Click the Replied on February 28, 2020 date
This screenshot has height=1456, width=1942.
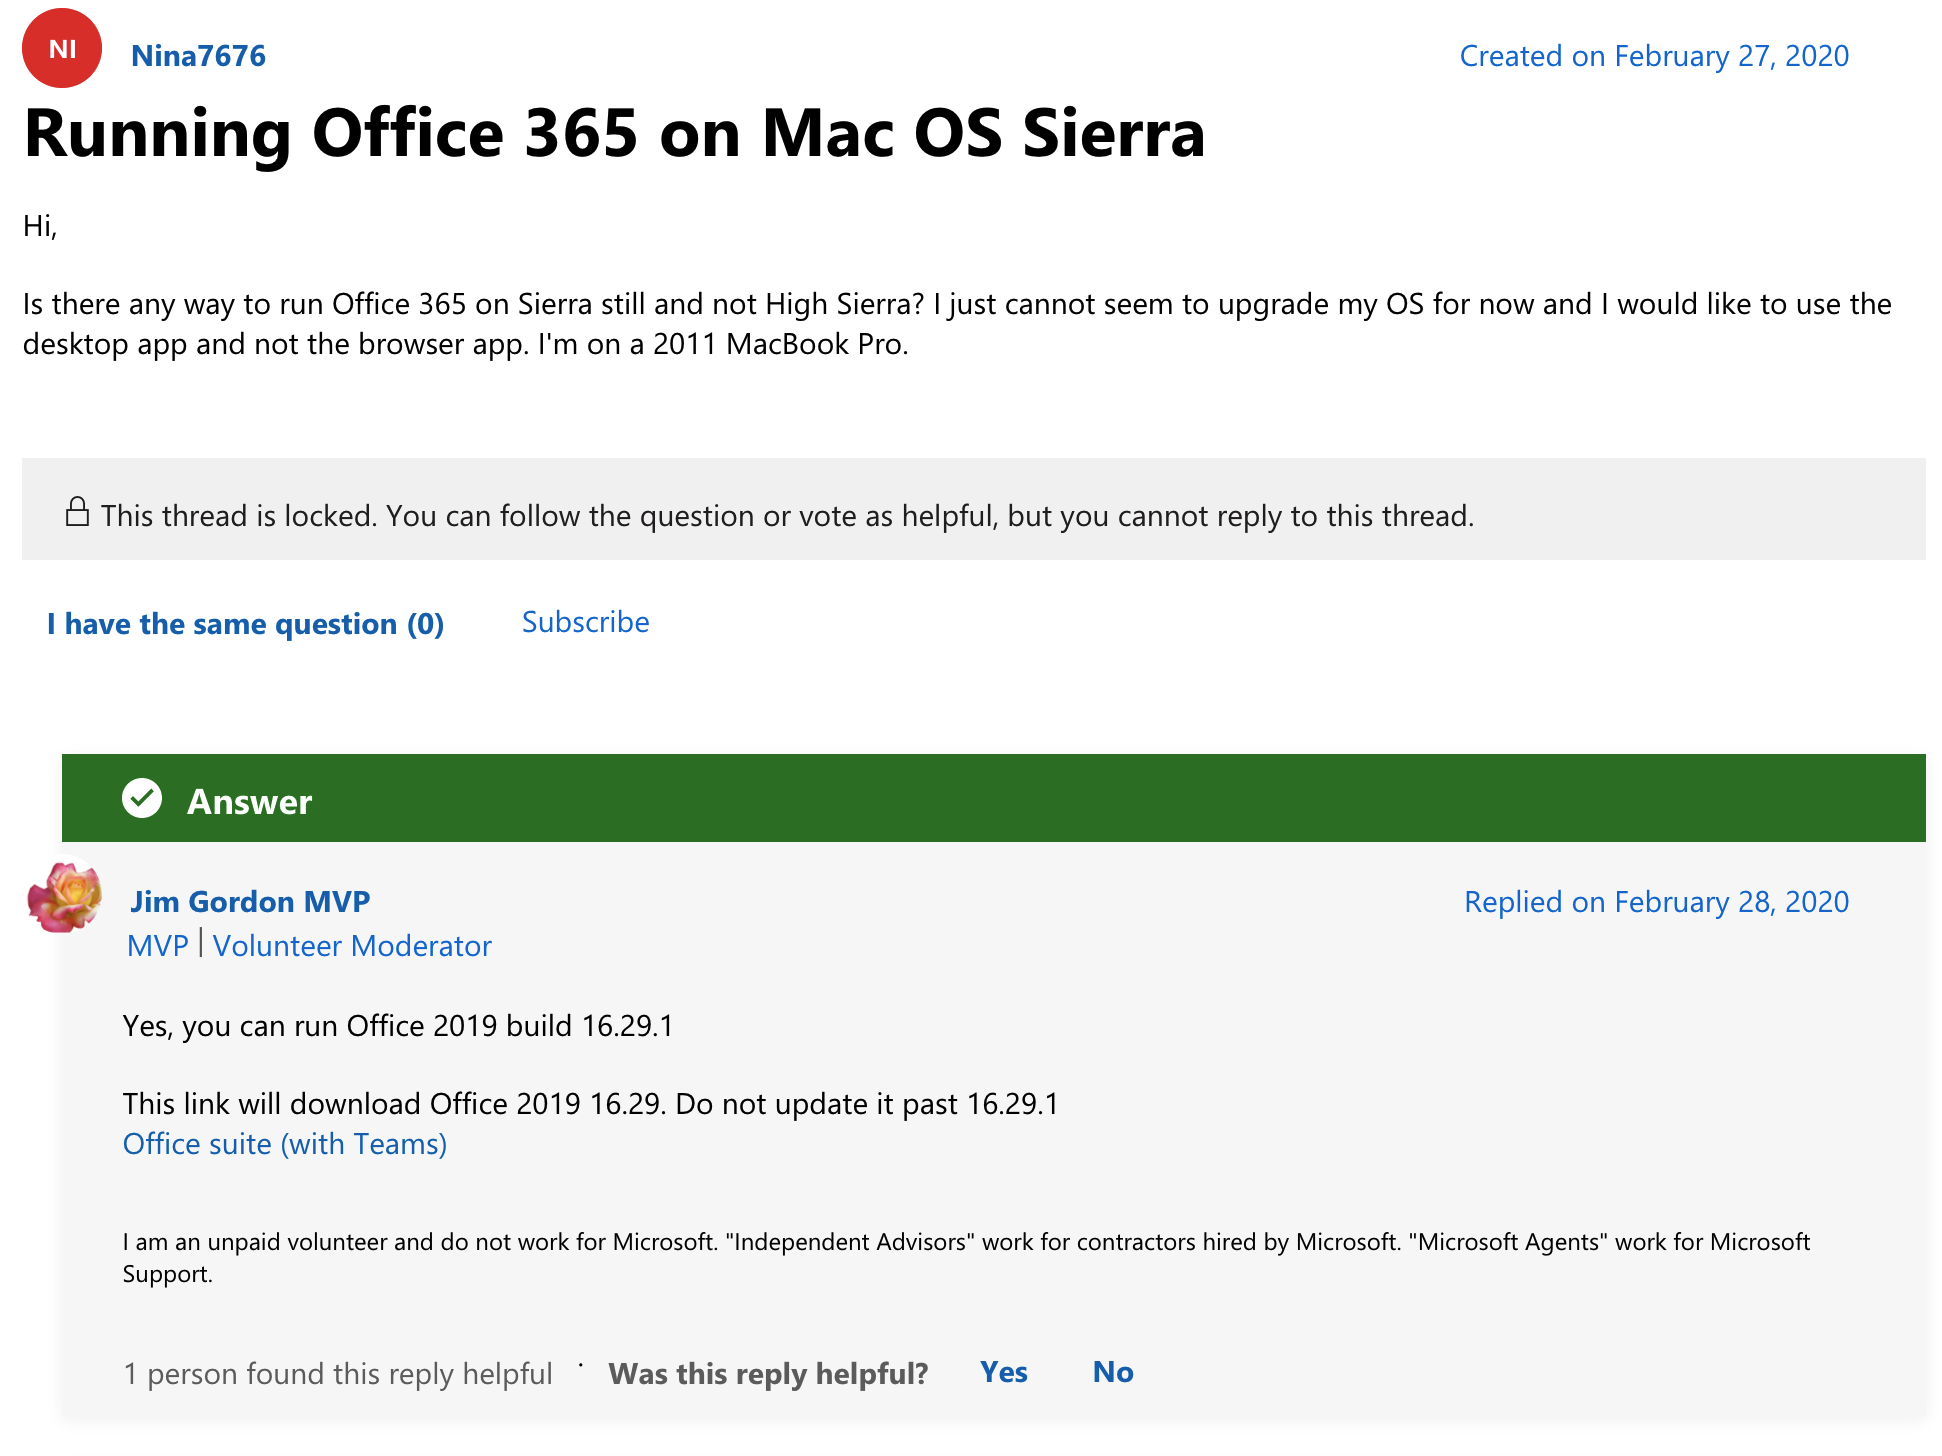coord(1656,902)
